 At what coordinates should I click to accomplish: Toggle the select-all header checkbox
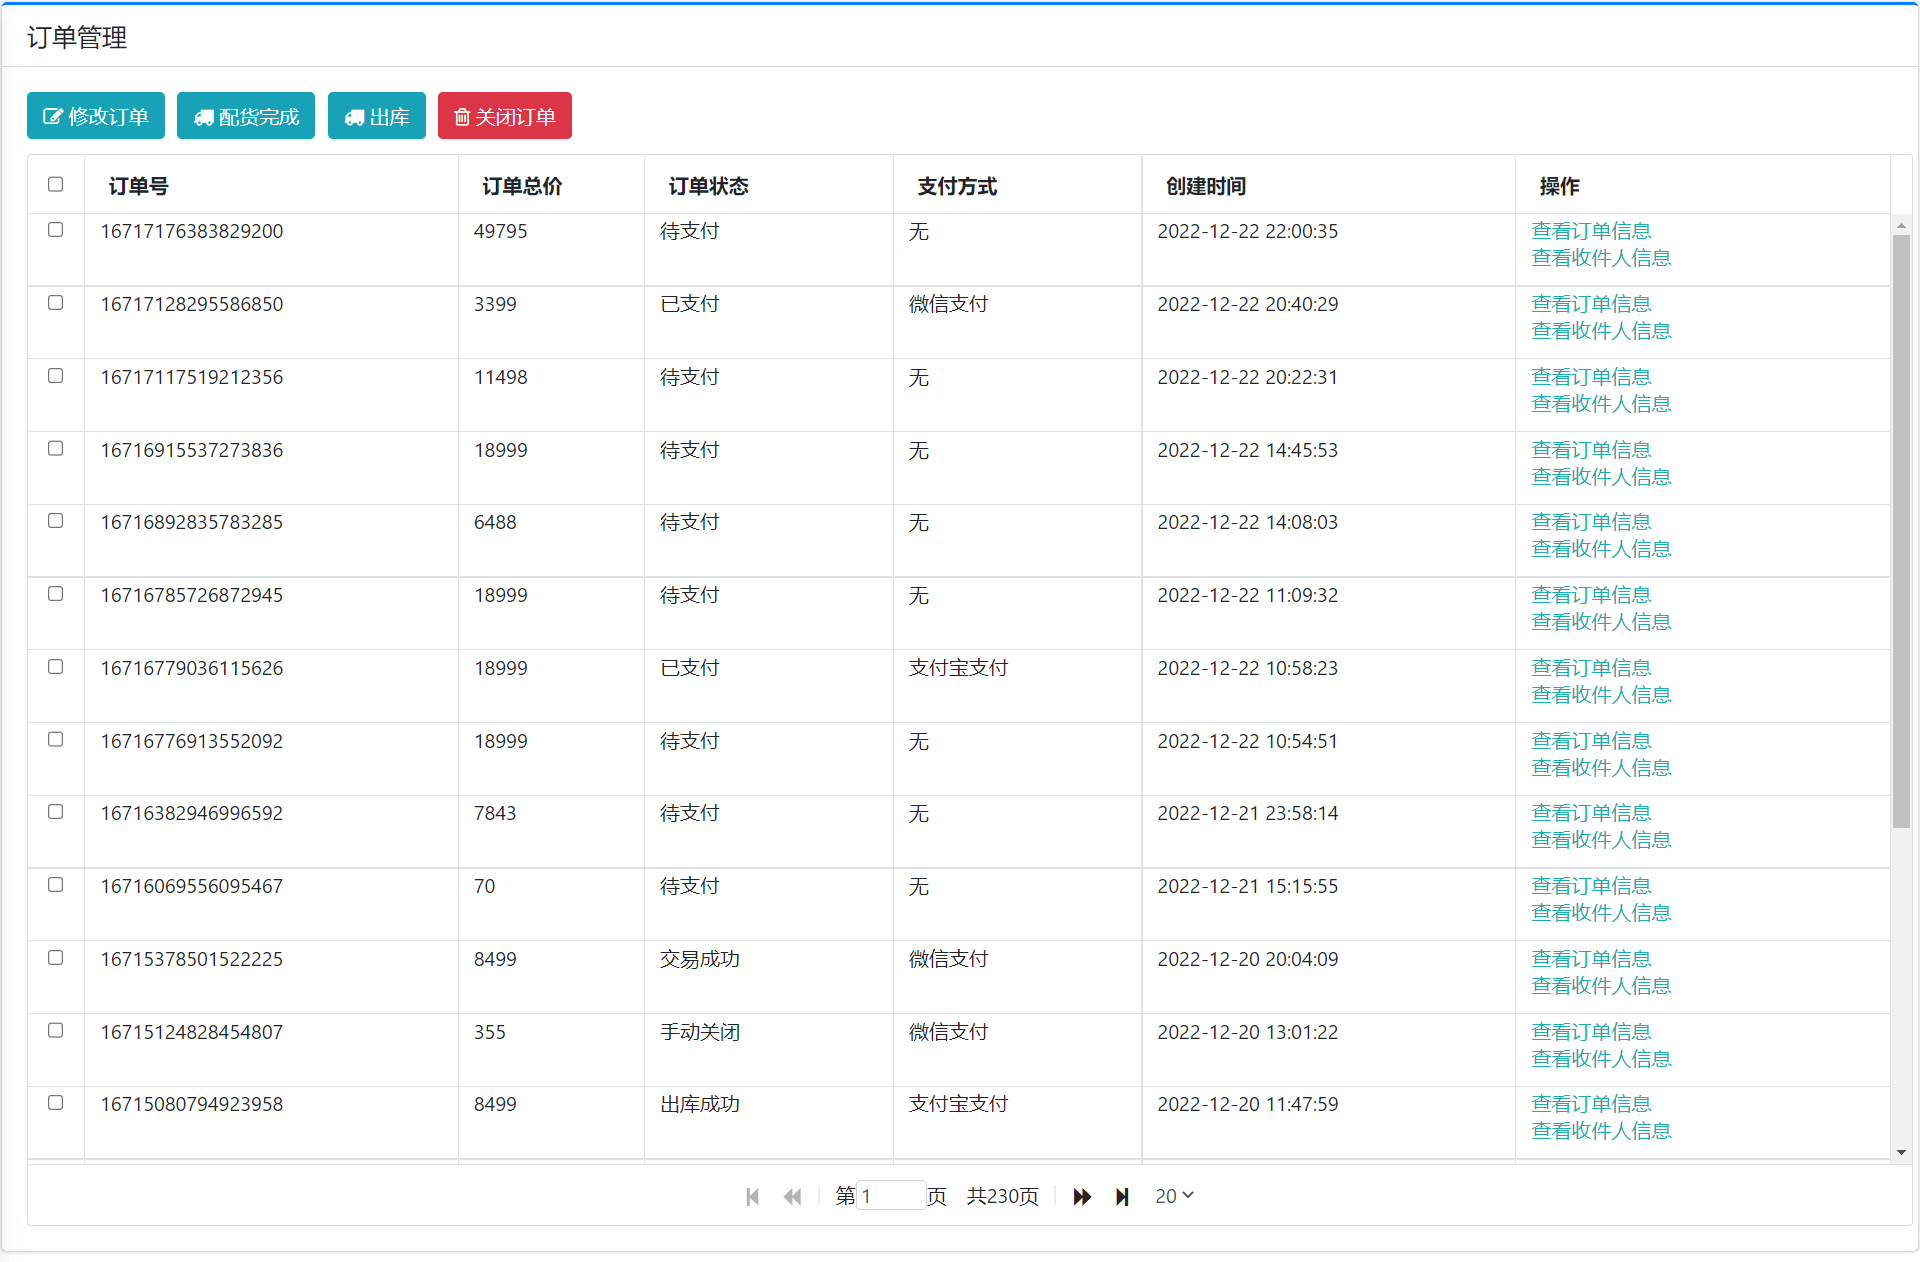point(56,184)
